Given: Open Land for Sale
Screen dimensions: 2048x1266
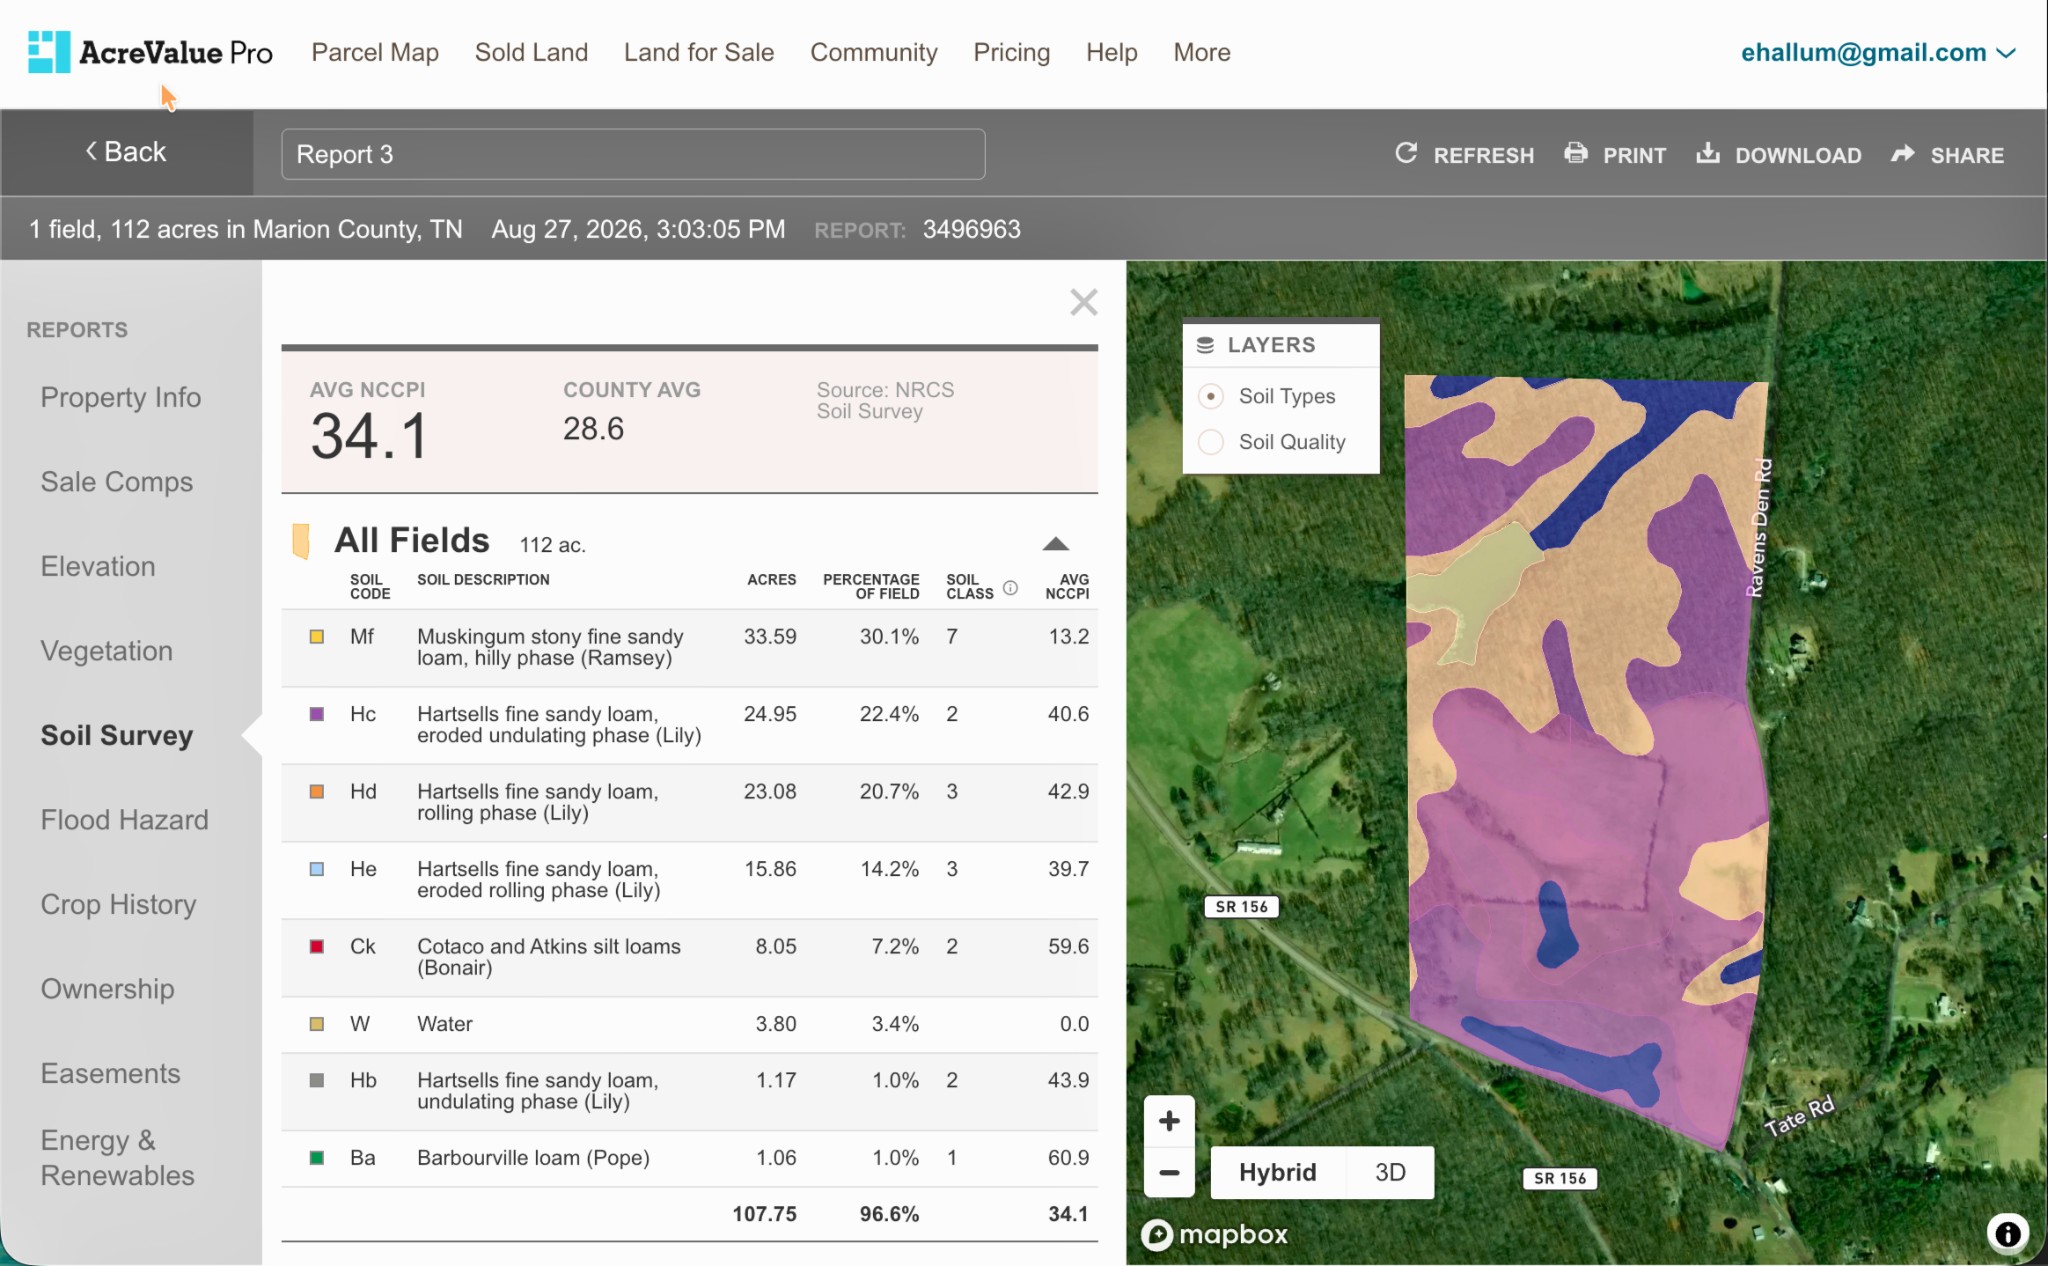Looking at the screenshot, I should (699, 52).
